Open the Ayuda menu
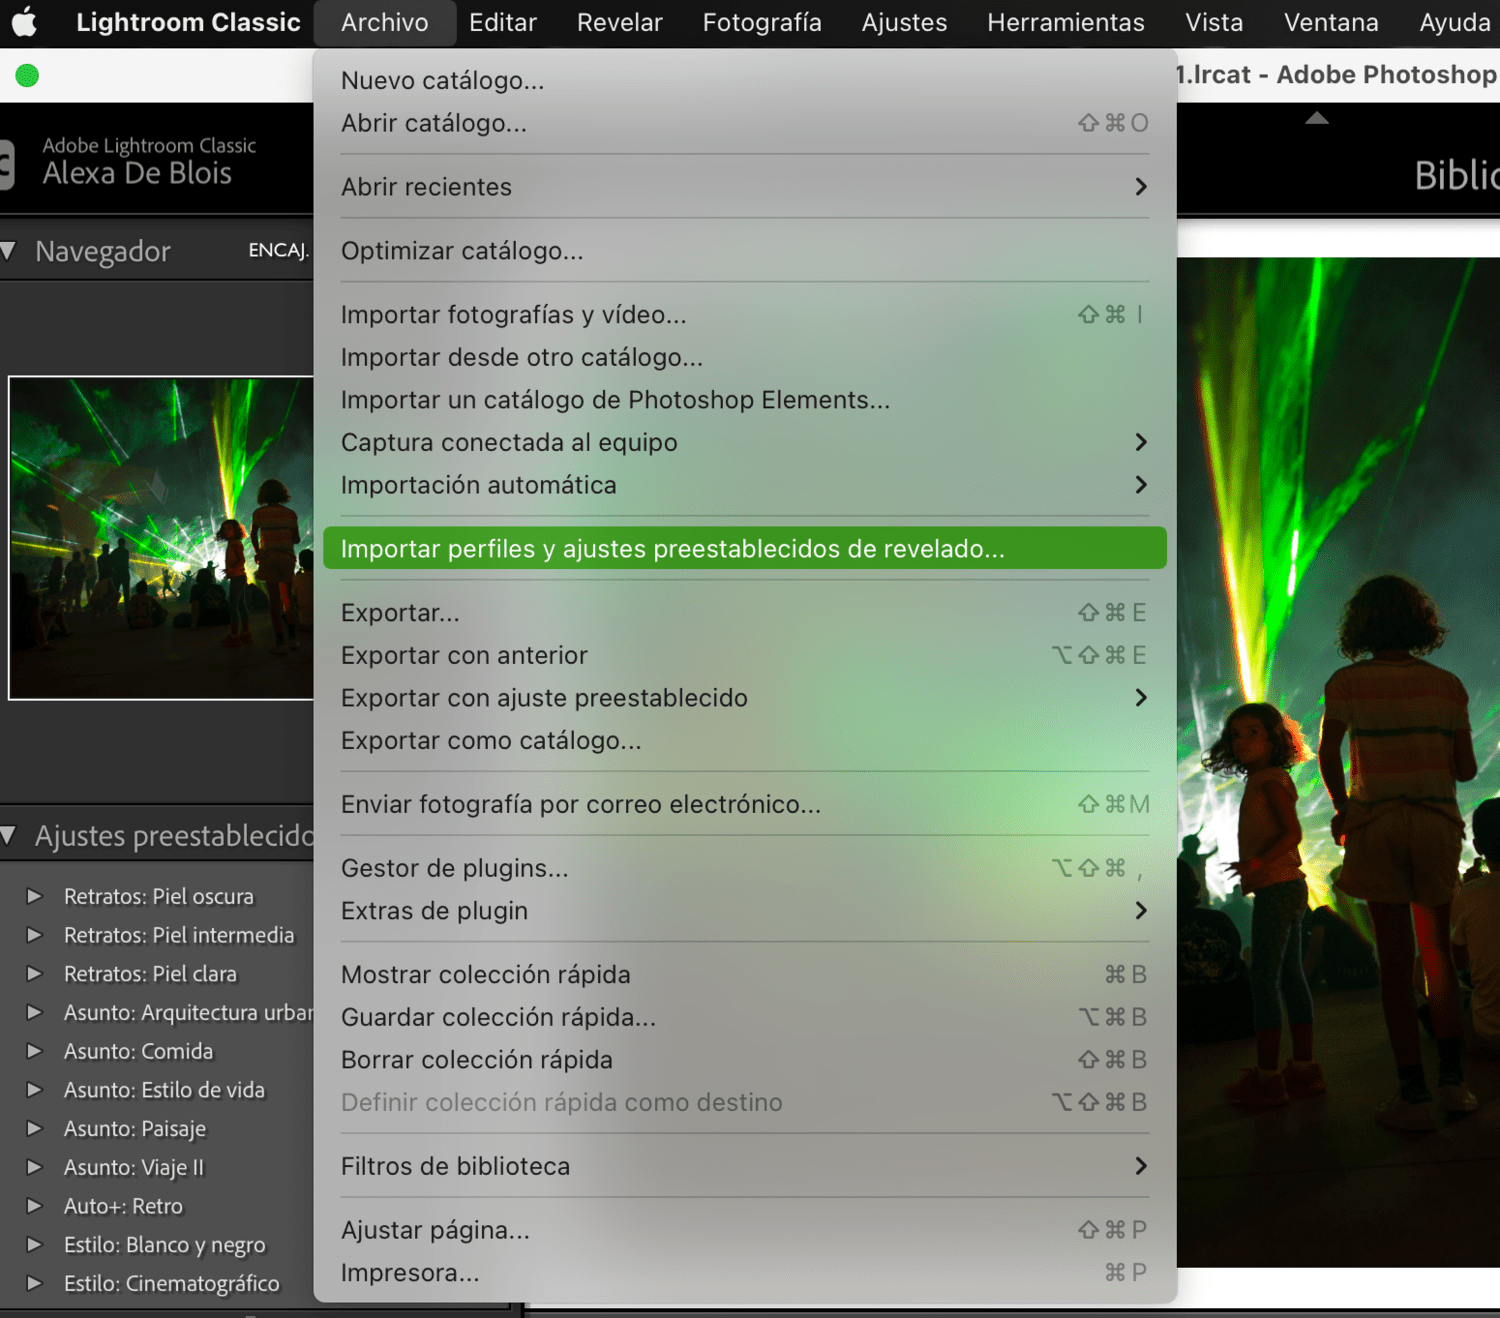Screen dimensions: 1500x1318 pos(1454,22)
